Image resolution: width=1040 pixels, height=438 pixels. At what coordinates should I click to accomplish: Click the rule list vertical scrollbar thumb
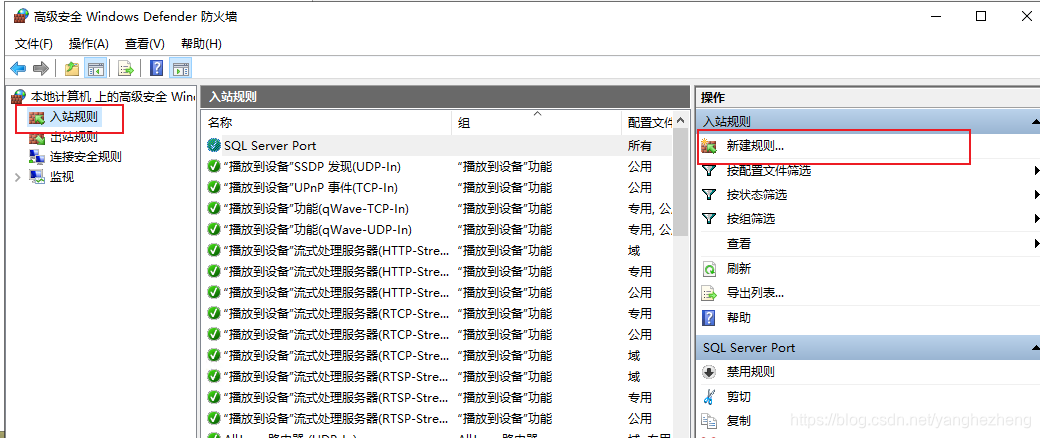tap(680, 184)
